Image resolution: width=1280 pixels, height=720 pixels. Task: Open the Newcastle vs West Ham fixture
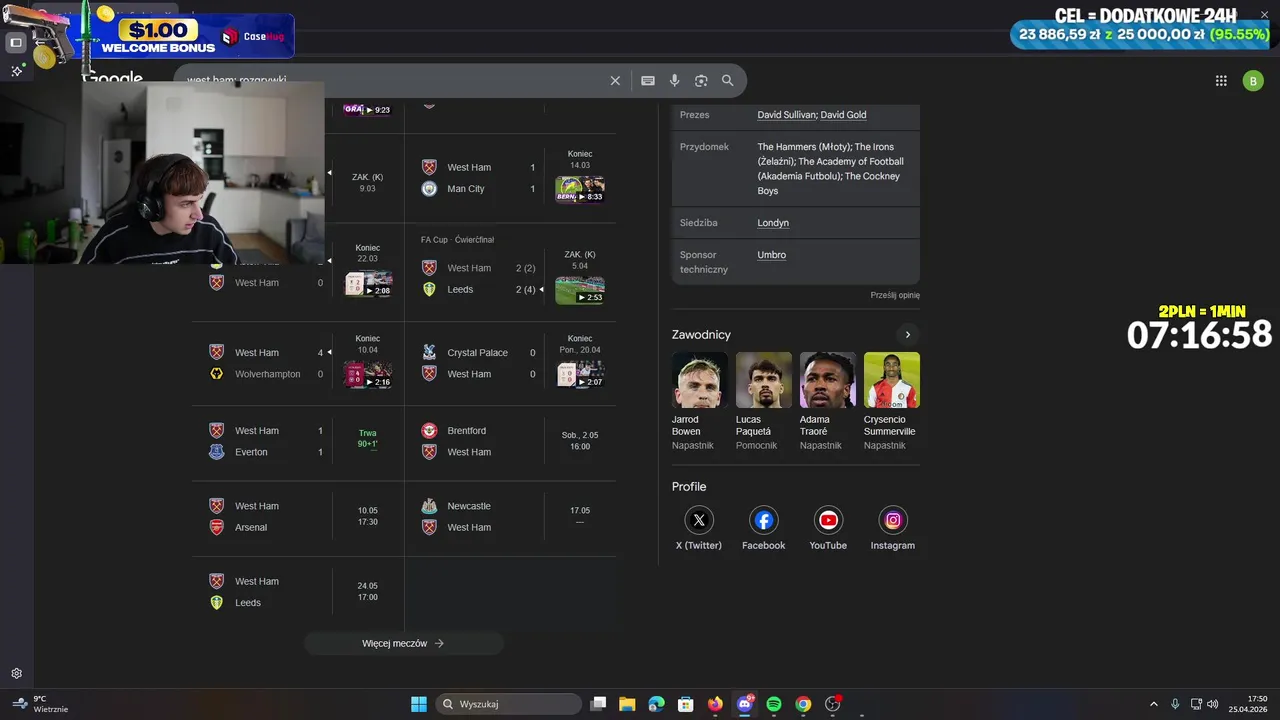[510, 516]
